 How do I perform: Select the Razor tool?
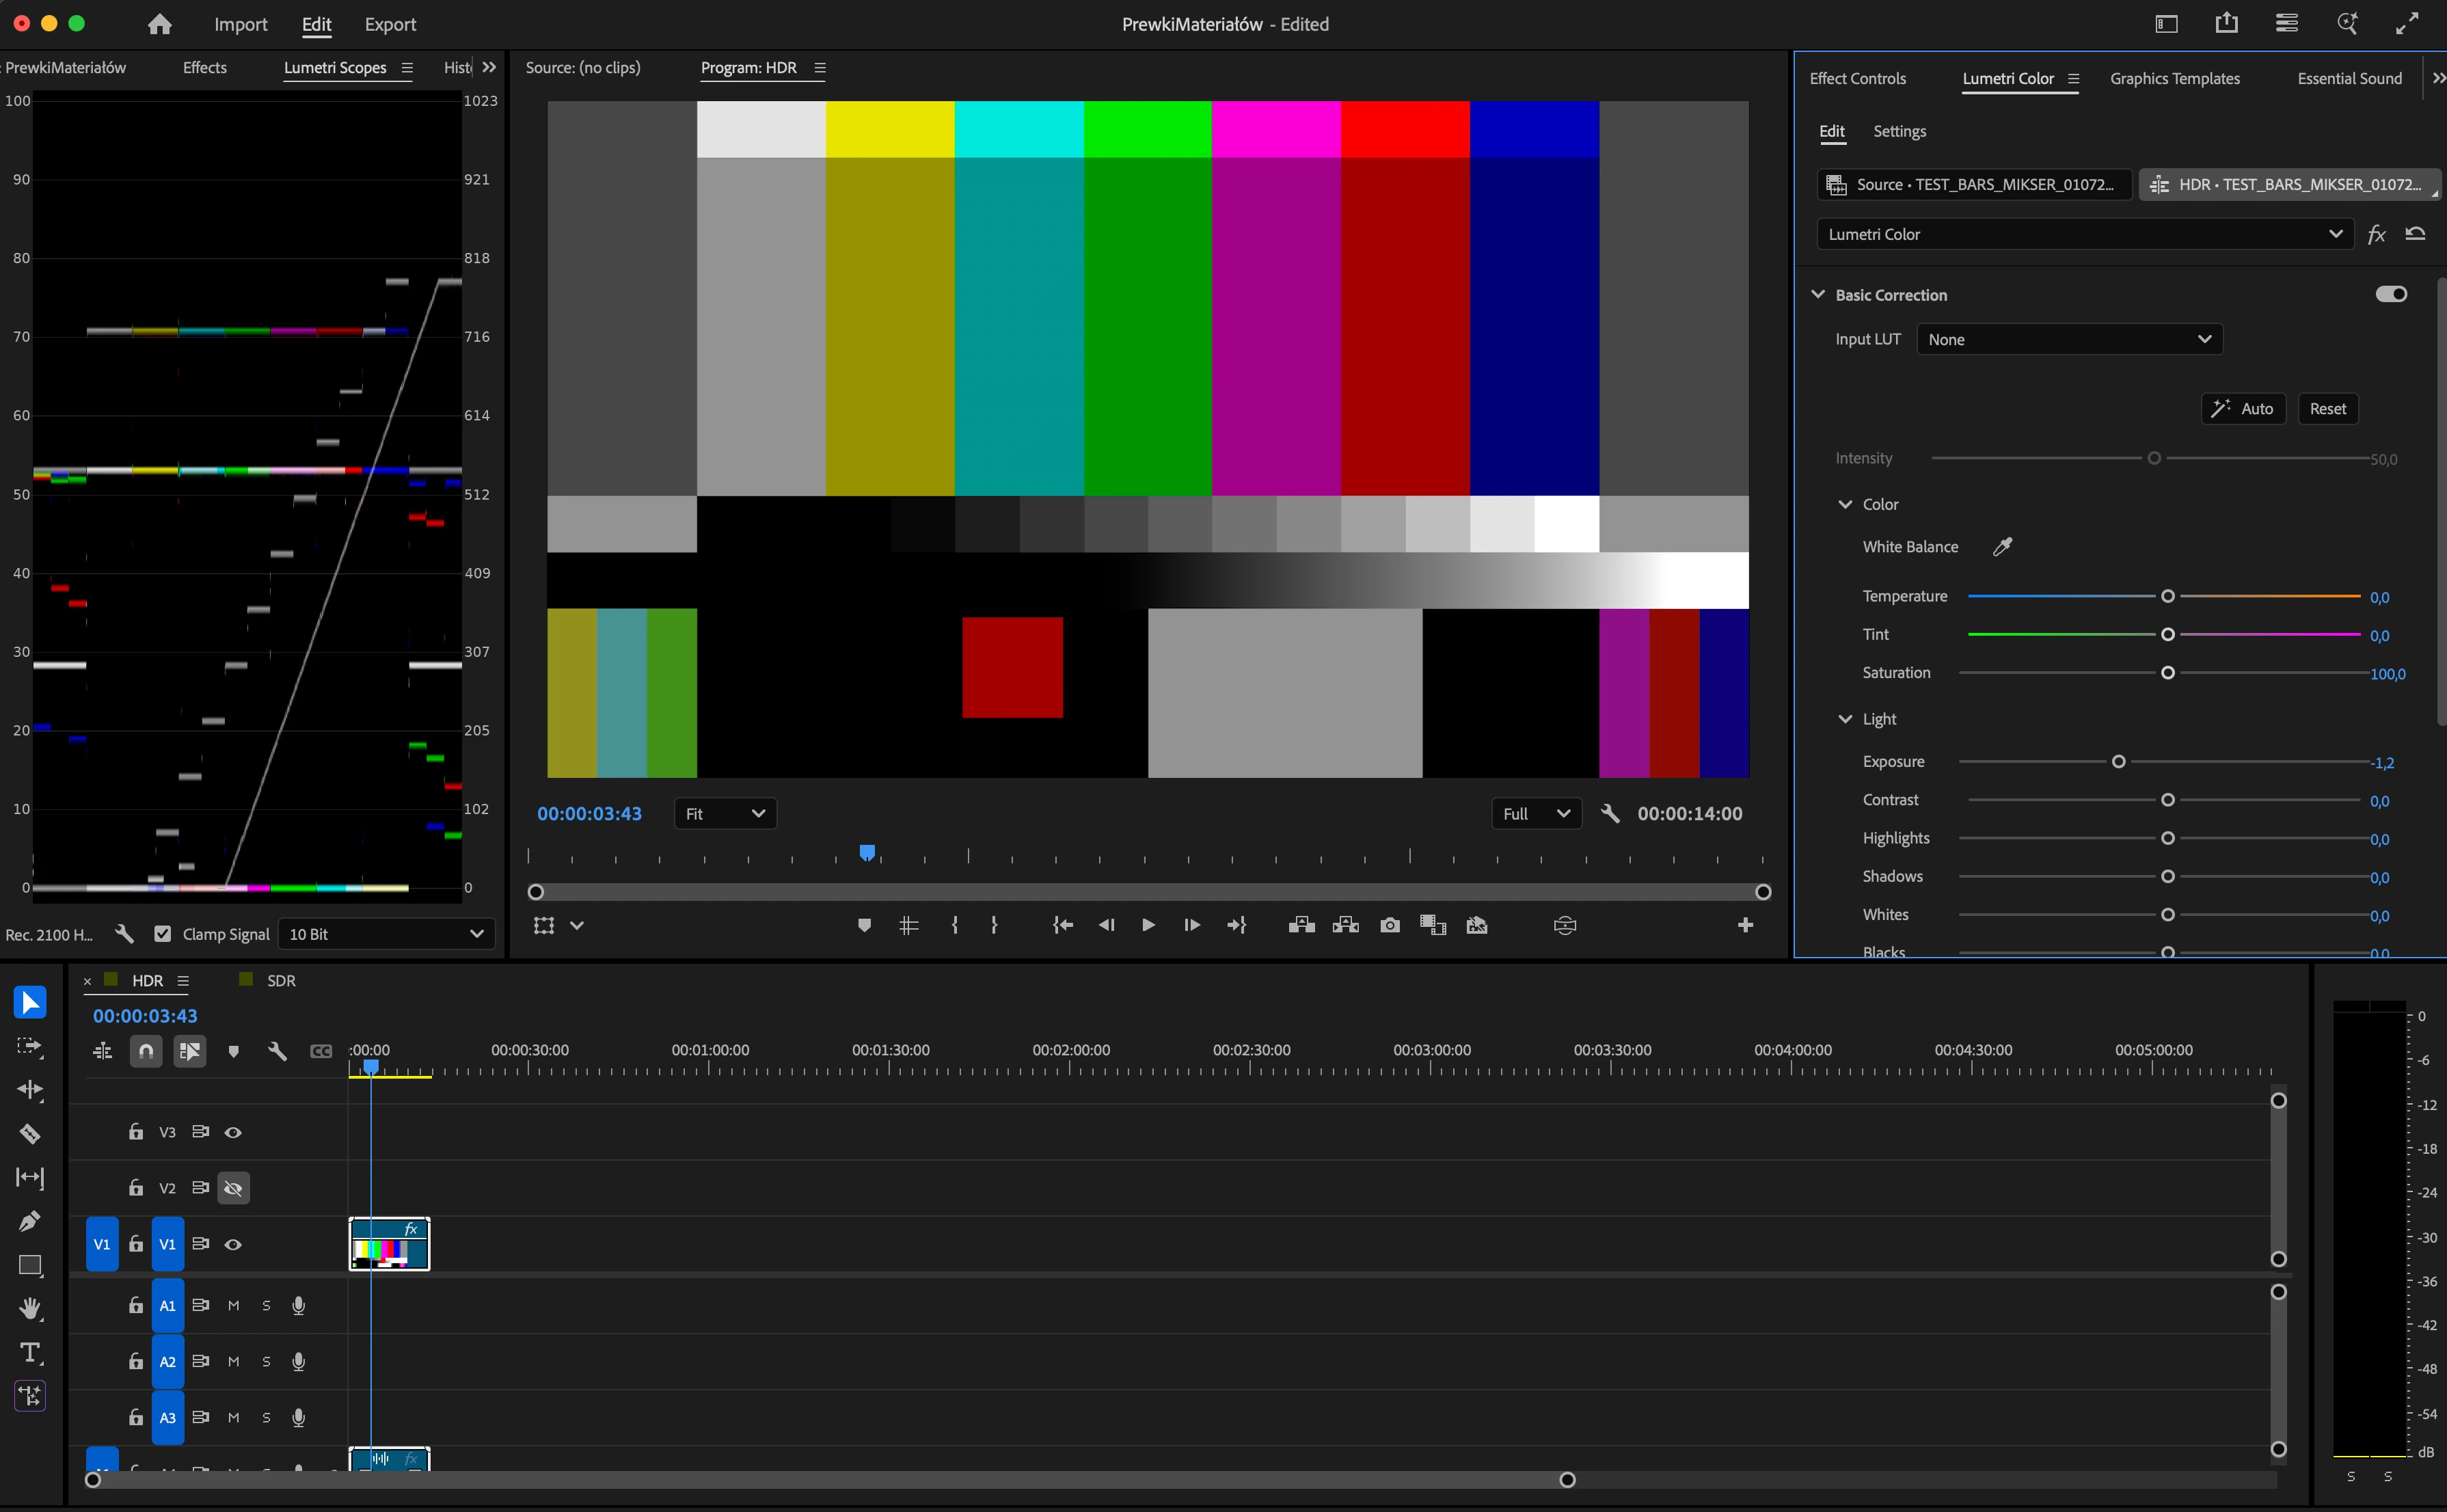(x=30, y=1133)
